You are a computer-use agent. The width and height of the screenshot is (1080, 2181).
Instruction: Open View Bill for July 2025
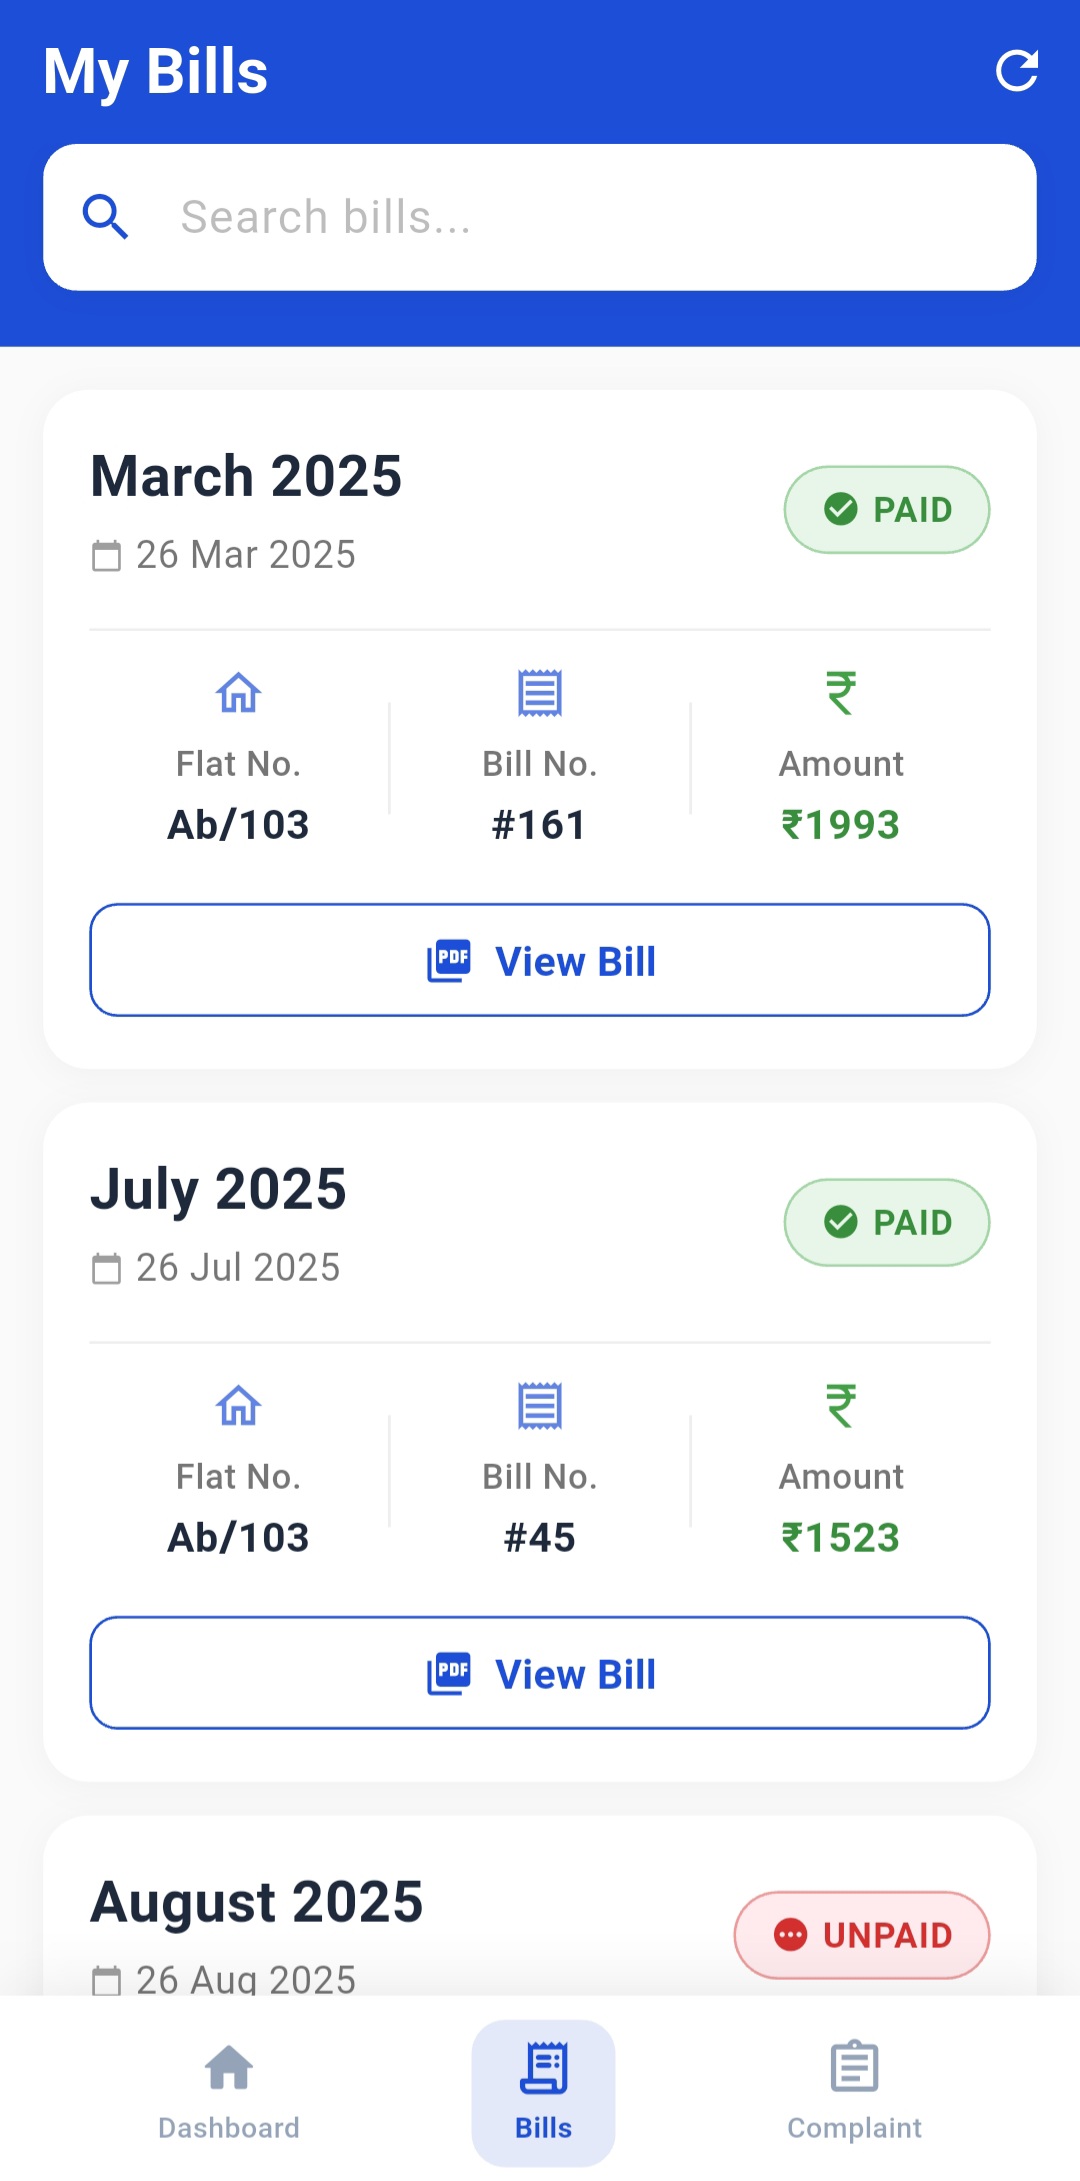(540, 1673)
